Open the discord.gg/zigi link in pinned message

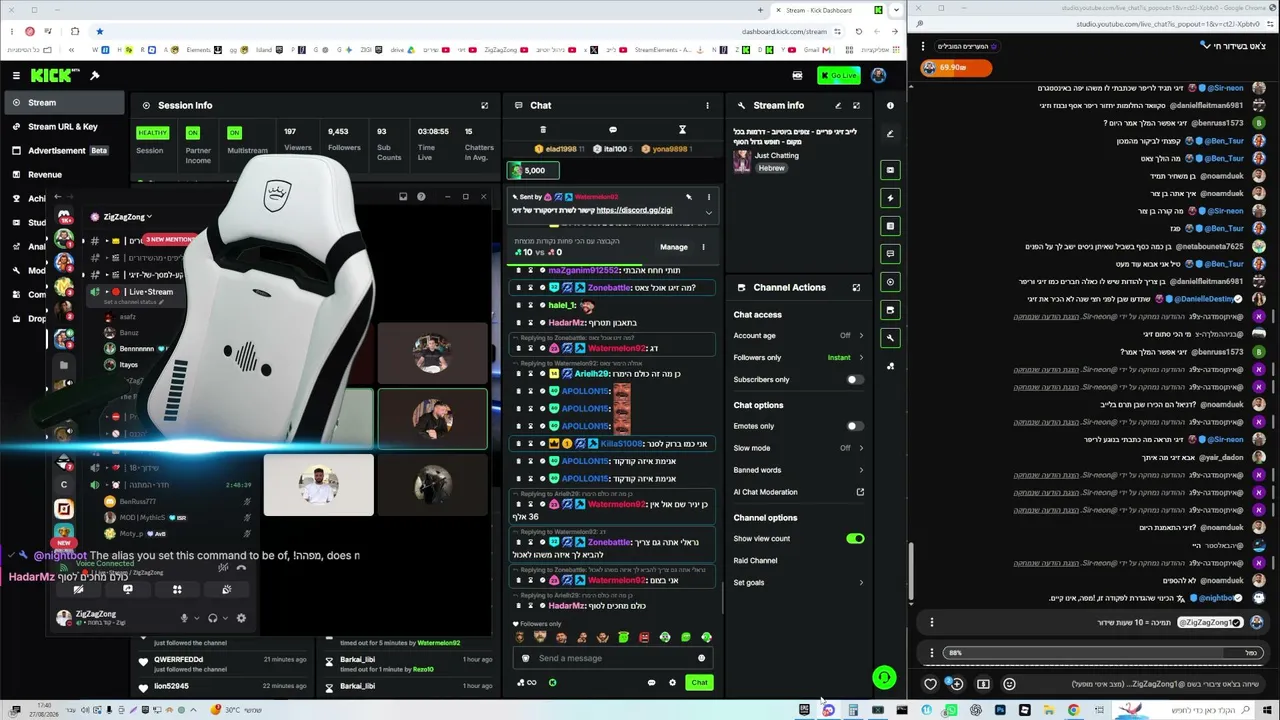click(634, 210)
